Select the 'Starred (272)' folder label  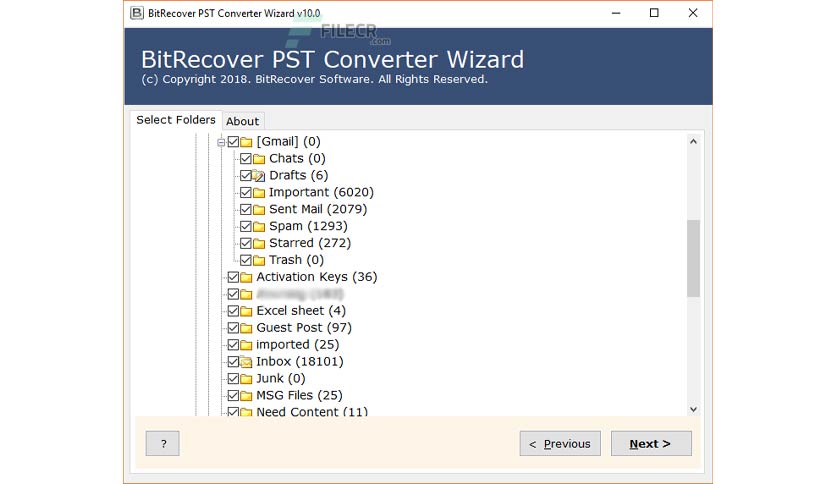coord(310,244)
